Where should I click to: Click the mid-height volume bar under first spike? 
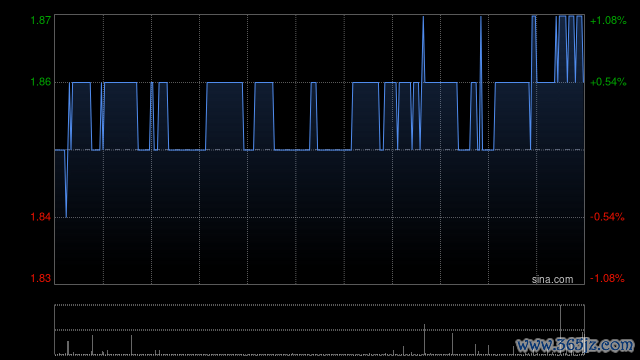click(424, 339)
